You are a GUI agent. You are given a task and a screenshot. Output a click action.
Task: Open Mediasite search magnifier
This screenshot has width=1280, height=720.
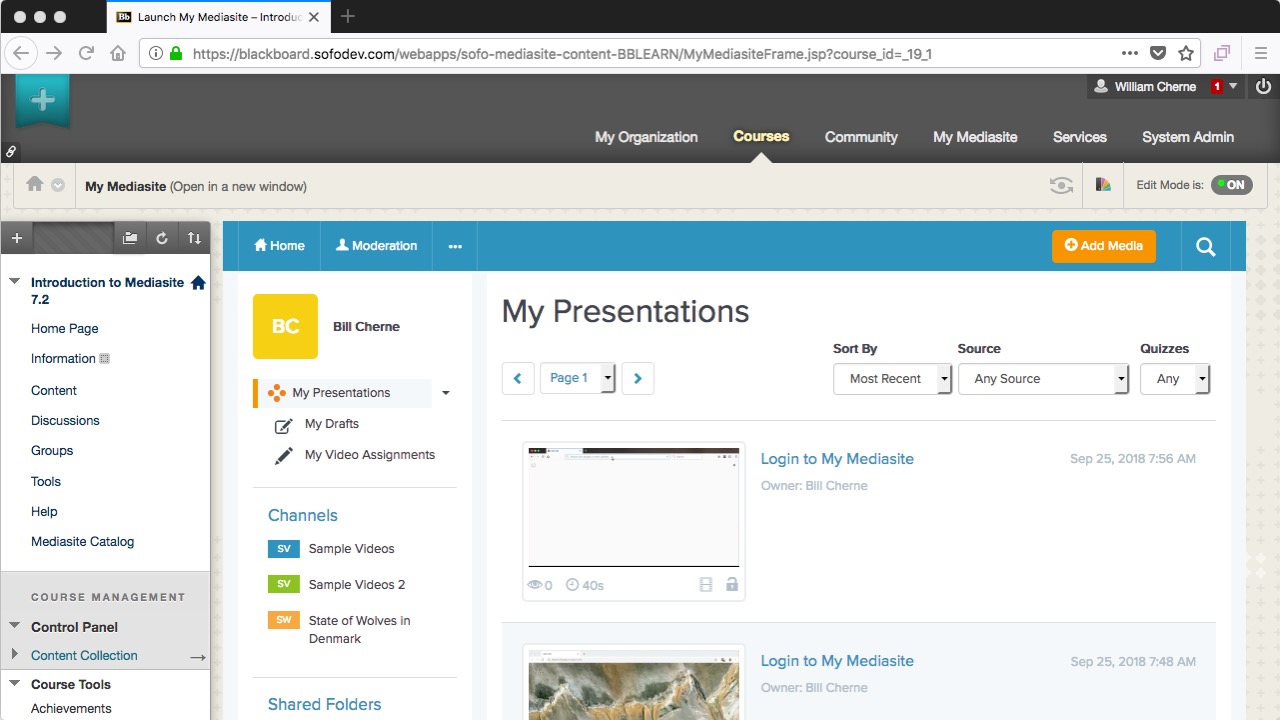(1206, 246)
